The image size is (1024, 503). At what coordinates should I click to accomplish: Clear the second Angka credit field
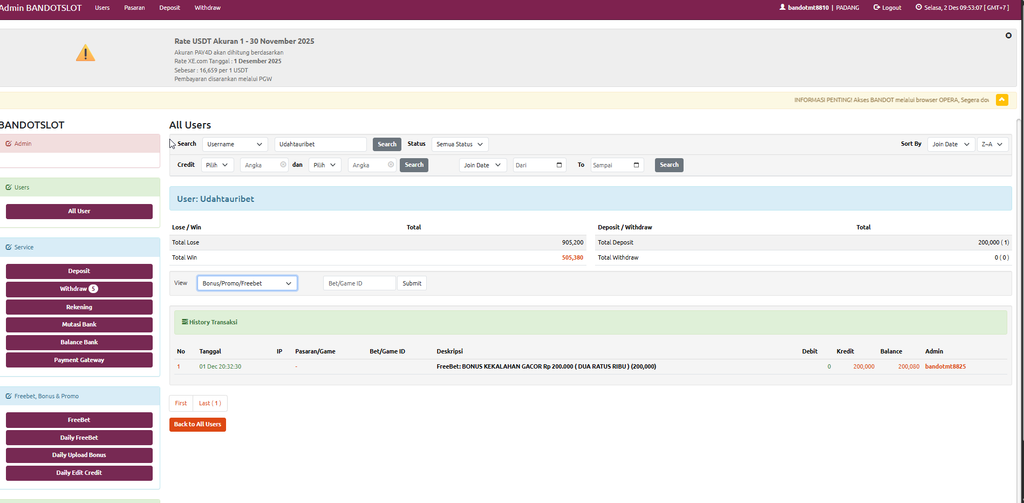pos(391,165)
